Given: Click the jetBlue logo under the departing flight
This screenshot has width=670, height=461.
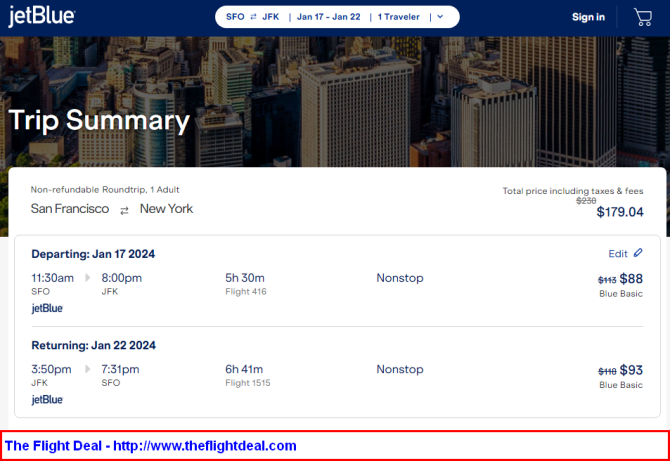Looking at the screenshot, I should (x=47, y=308).
